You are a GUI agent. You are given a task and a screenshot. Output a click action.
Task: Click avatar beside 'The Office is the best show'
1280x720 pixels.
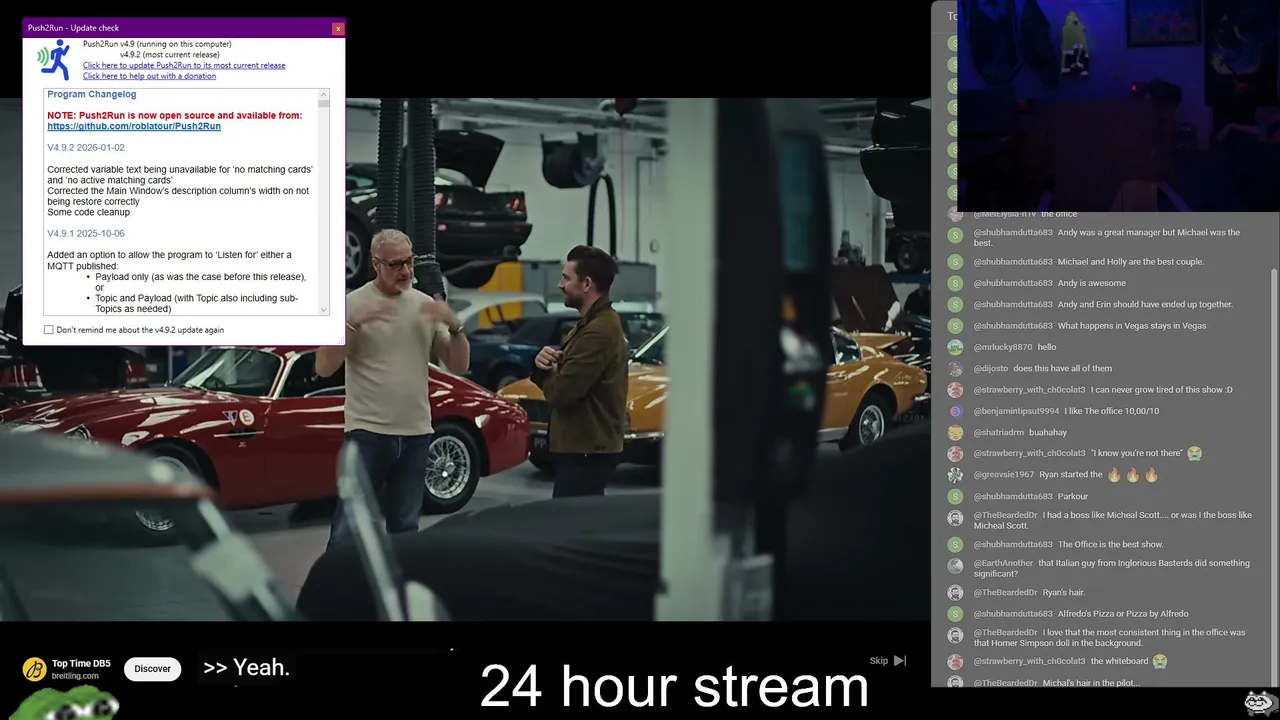click(955, 545)
